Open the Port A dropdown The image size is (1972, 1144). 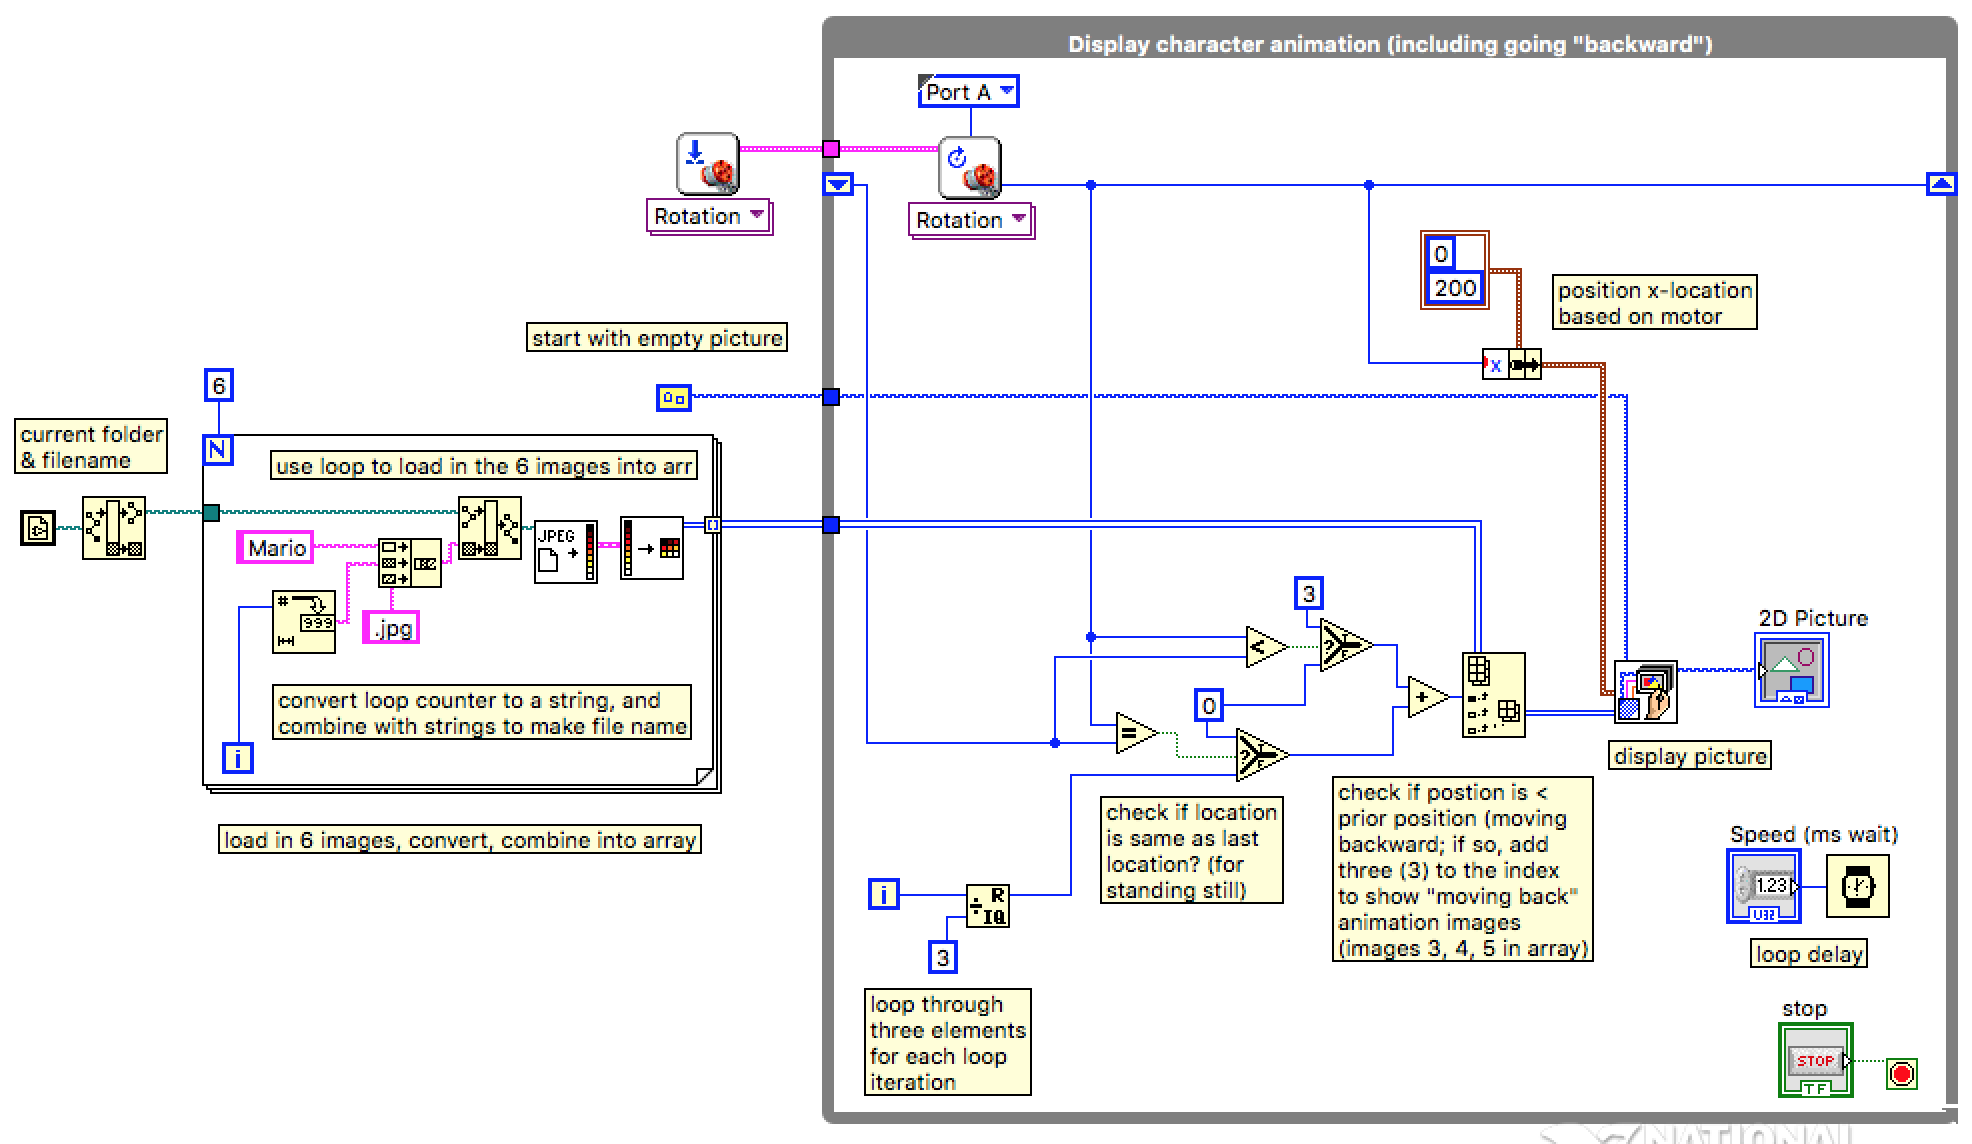click(968, 92)
